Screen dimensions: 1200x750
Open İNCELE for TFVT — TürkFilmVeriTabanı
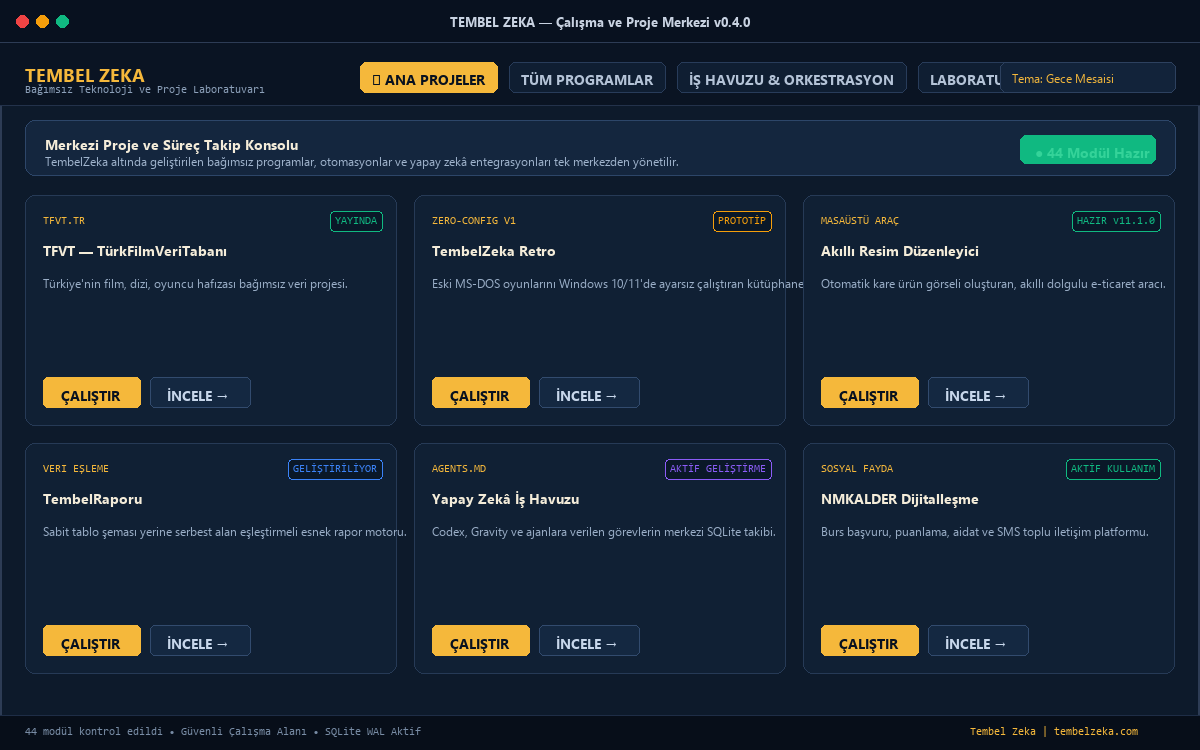[x=200, y=393]
